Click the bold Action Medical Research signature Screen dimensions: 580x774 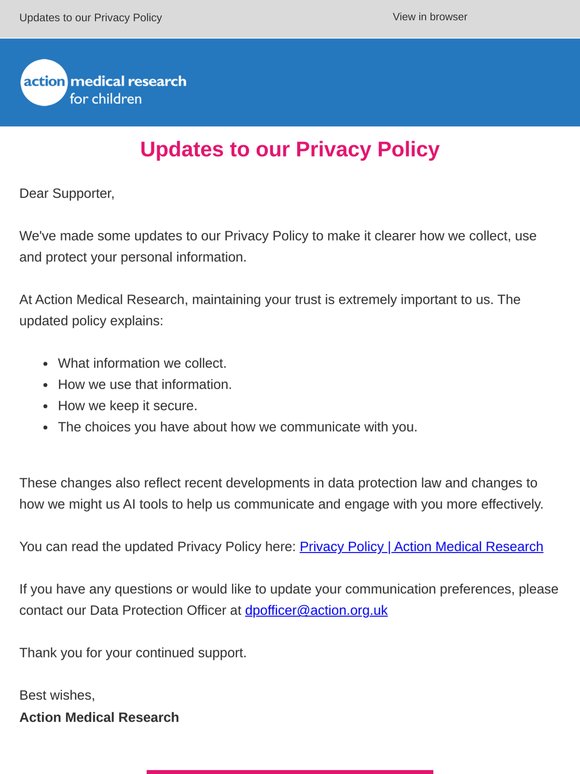(x=99, y=717)
